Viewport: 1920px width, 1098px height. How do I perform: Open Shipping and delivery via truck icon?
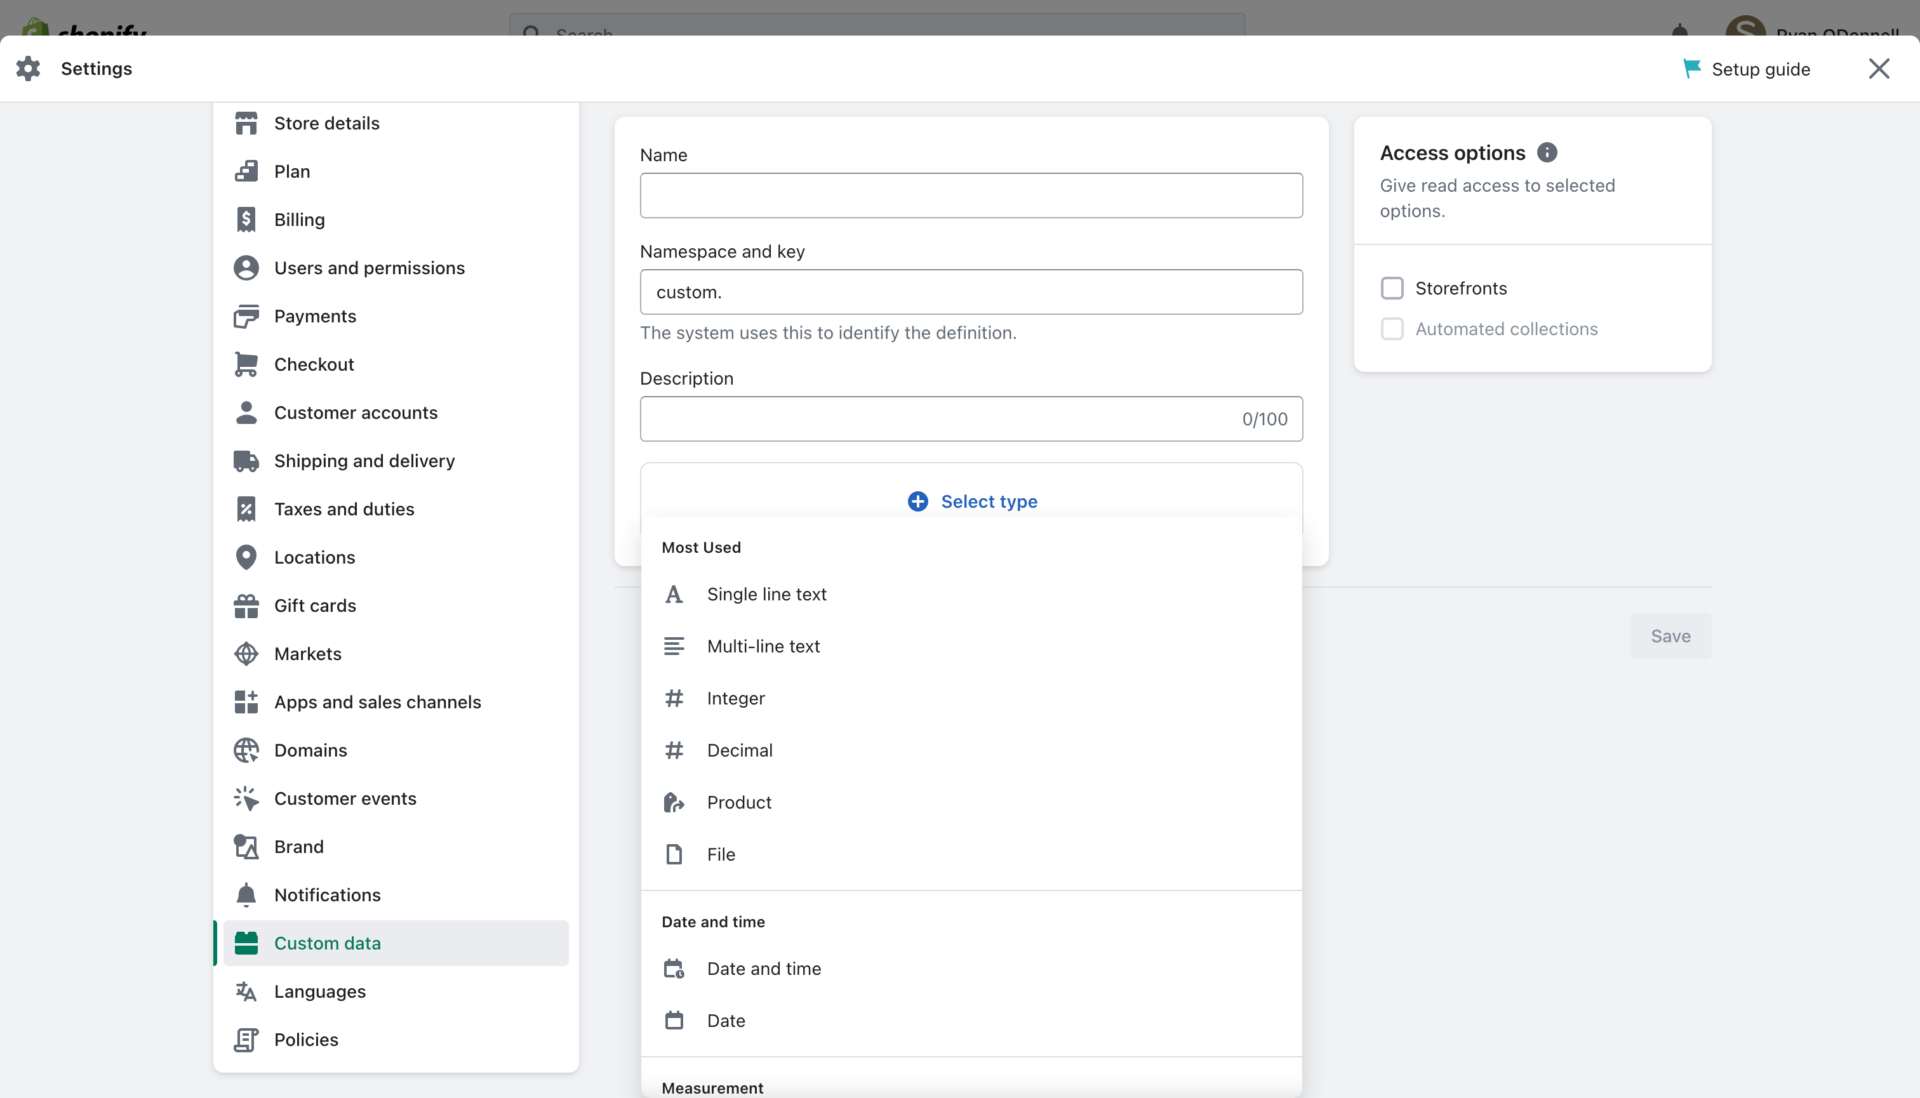point(246,461)
